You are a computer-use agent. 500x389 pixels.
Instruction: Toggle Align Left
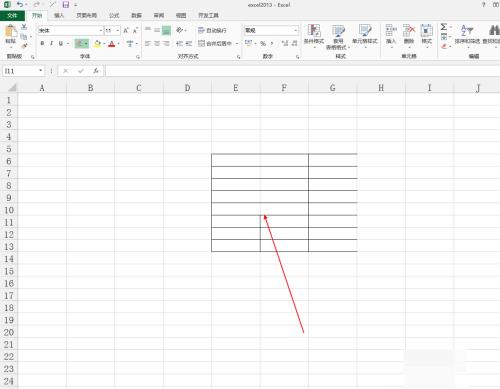pyautogui.click(x=148, y=44)
